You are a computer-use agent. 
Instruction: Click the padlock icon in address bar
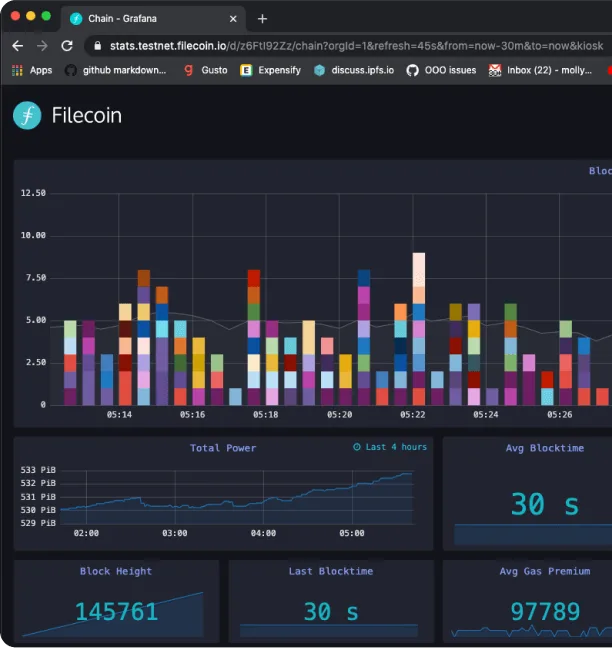click(x=98, y=46)
